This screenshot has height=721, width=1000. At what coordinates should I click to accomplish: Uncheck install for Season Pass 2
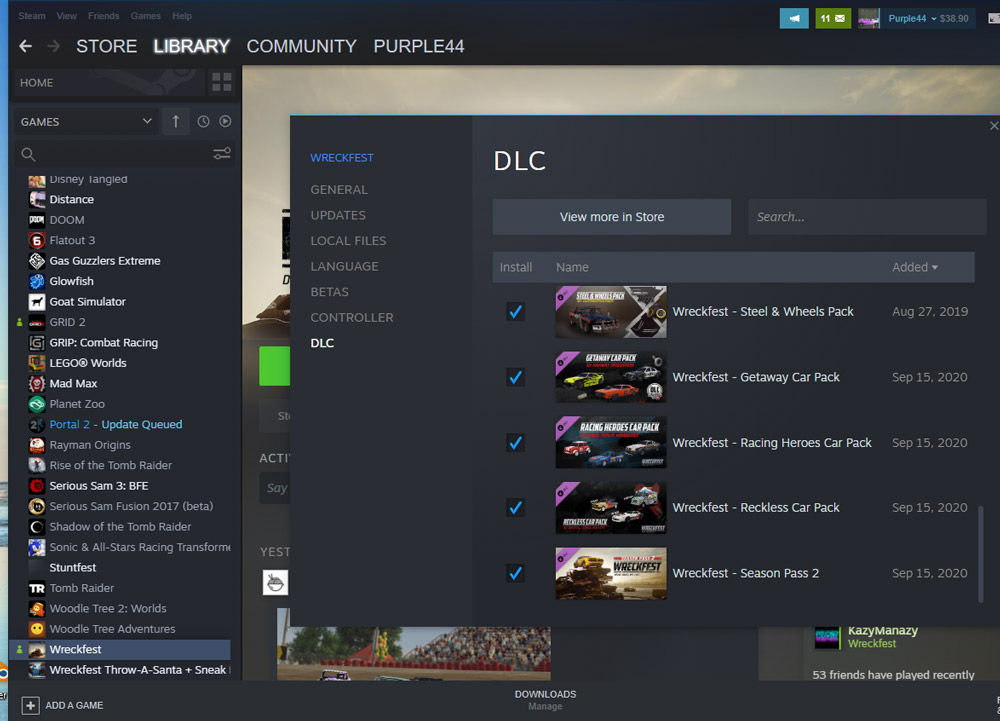[x=515, y=573]
